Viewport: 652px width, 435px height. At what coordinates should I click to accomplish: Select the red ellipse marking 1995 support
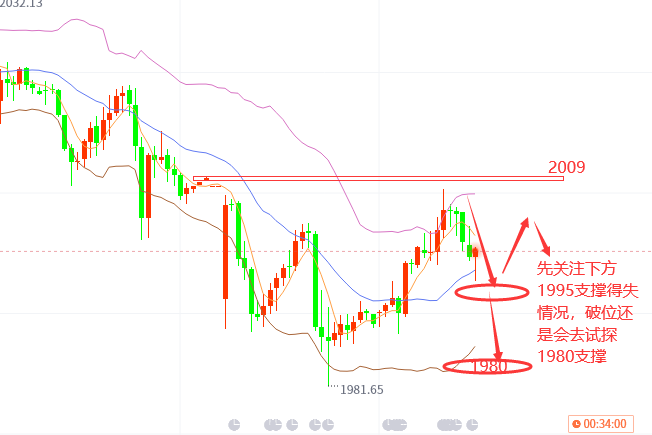[491, 292]
